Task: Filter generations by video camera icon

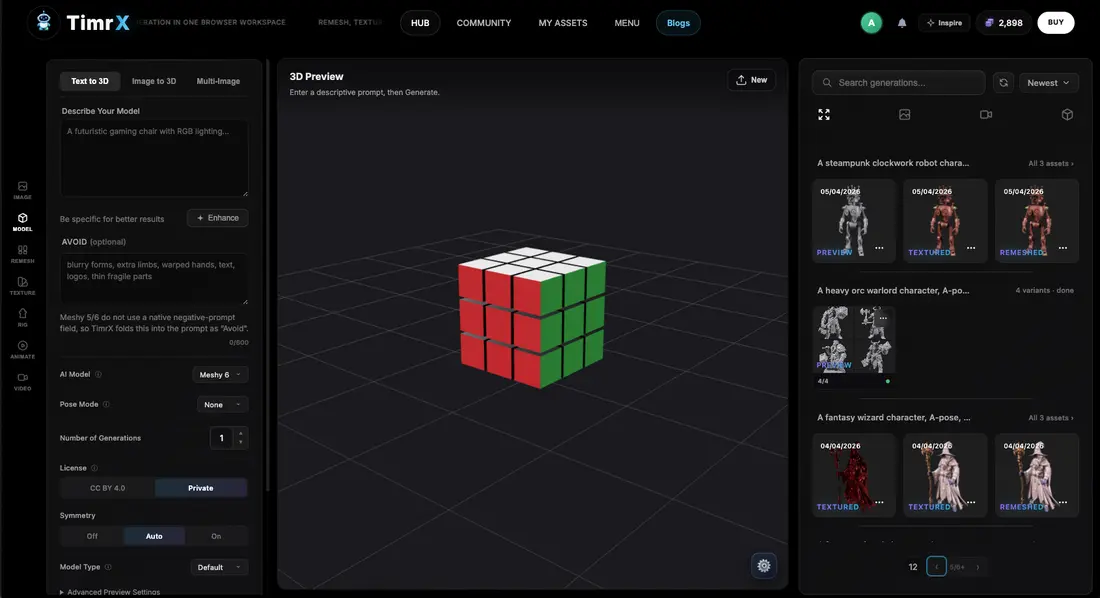Action: tap(986, 114)
